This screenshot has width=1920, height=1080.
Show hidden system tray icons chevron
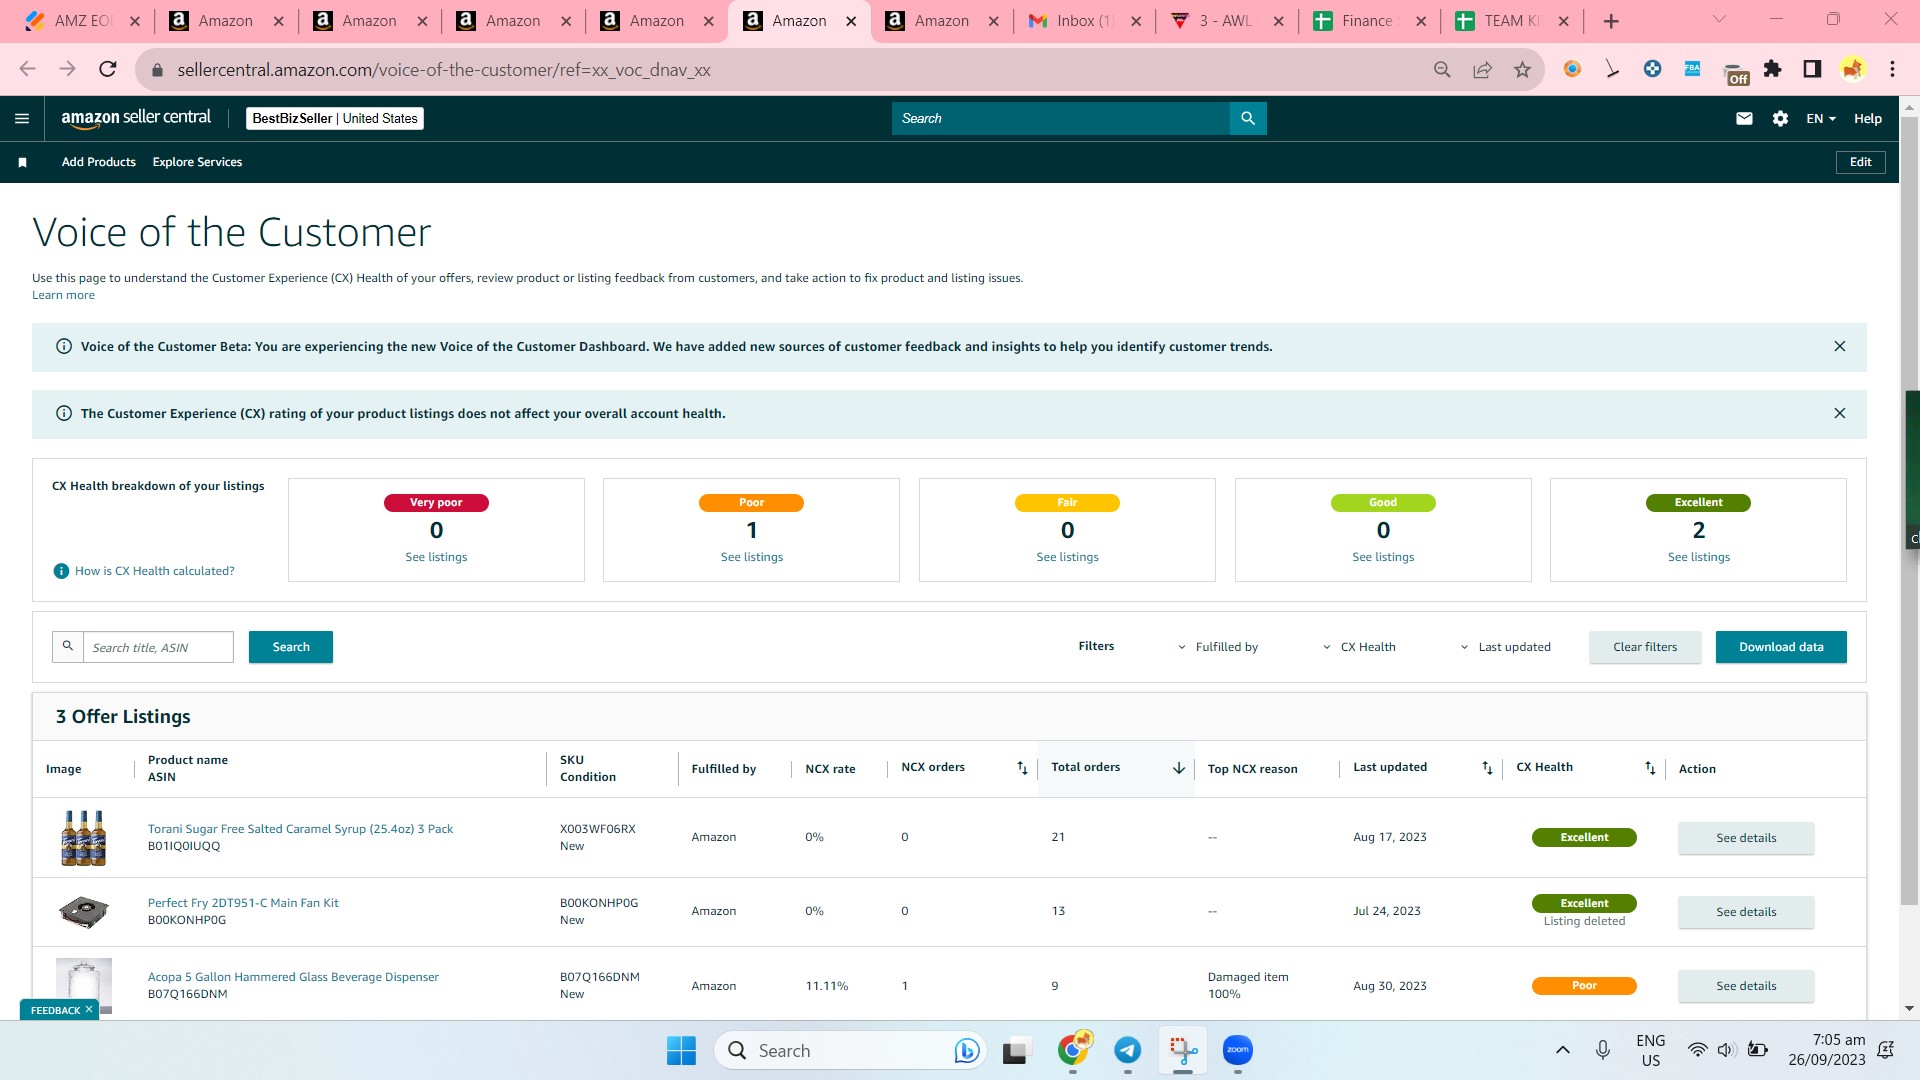[x=1562, y=1050]
